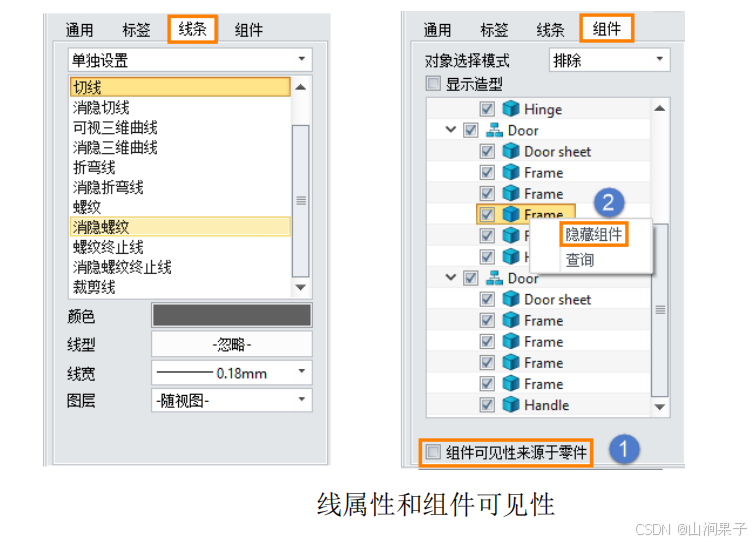754x543 pixels.
Task: Collapse the Door node directly below Hinge
Action: coord(451,129)
